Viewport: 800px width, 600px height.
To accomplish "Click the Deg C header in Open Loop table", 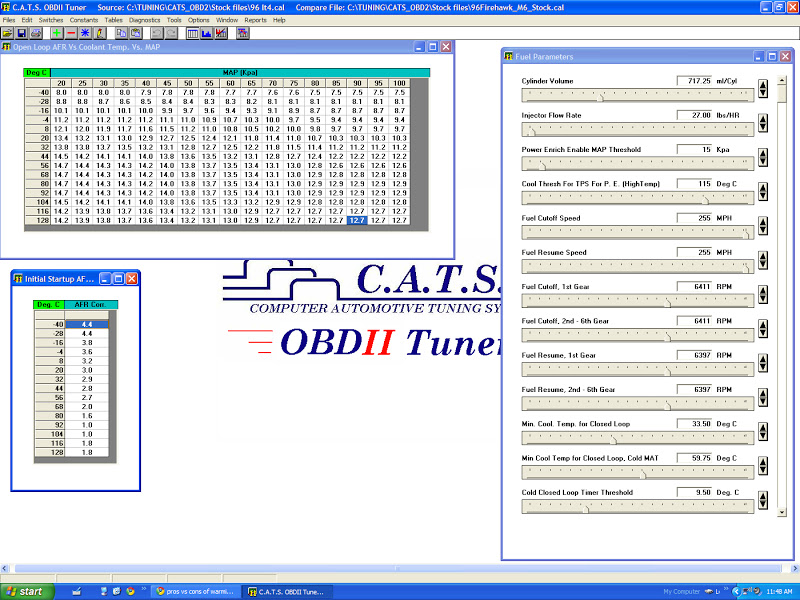I will [37, 72].
